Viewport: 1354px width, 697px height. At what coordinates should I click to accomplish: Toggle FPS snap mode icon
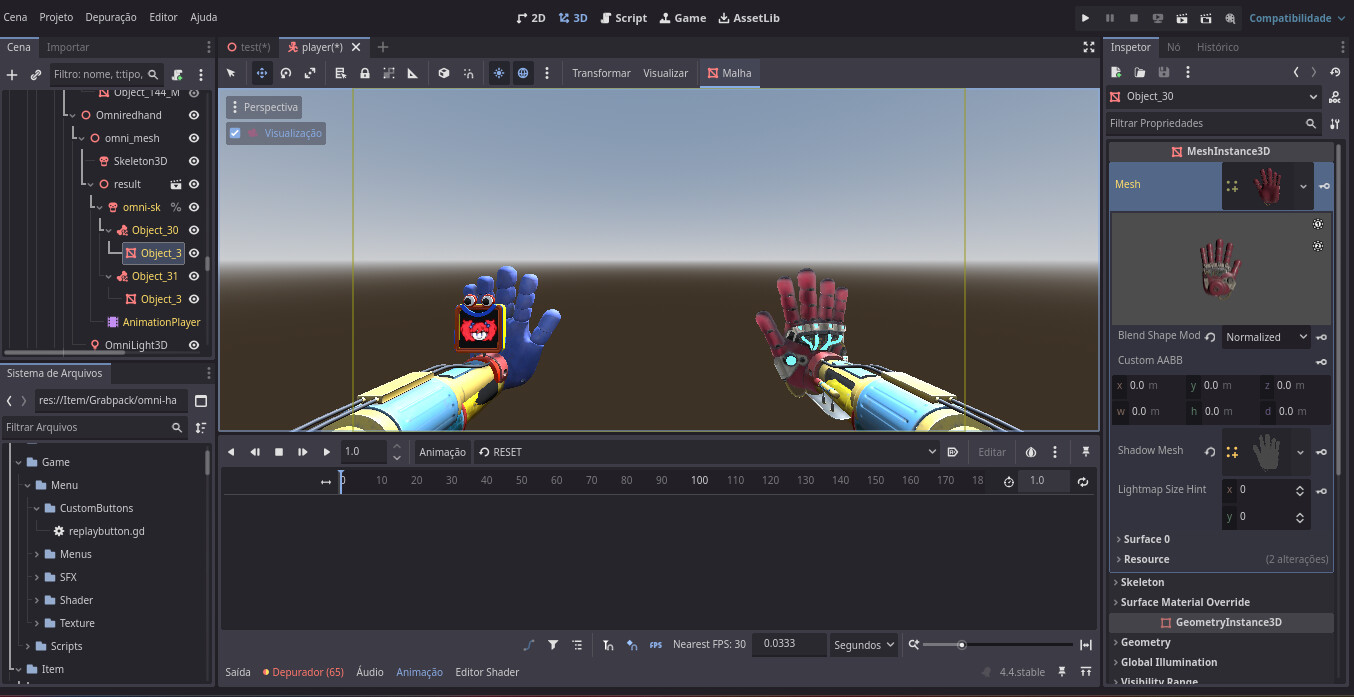tap(656, 645)
